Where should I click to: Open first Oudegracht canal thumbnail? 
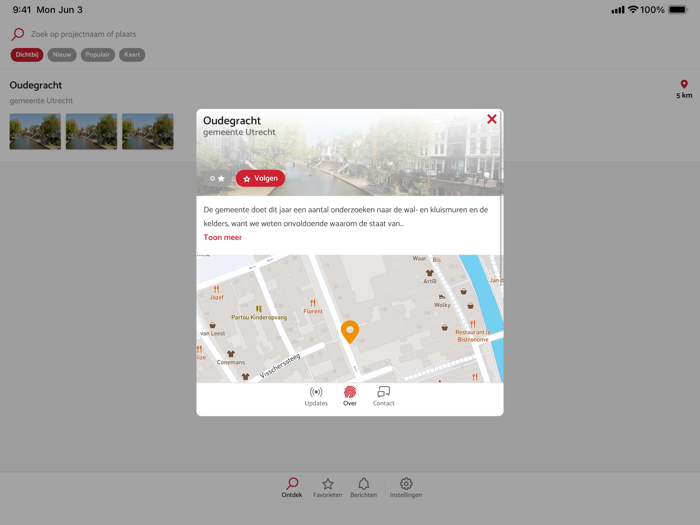click(x=35, y=131)
